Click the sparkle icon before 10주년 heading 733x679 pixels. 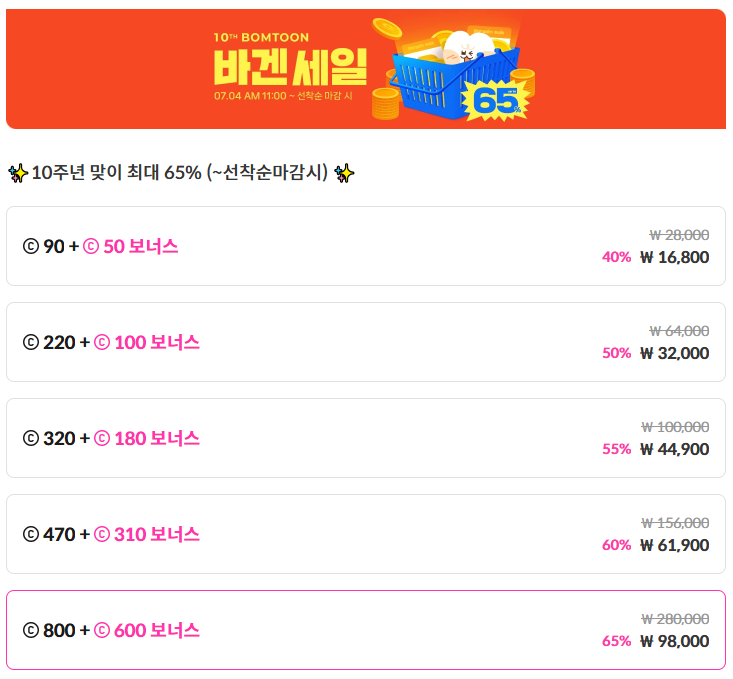pyautogui.click(x=18, y=173)
